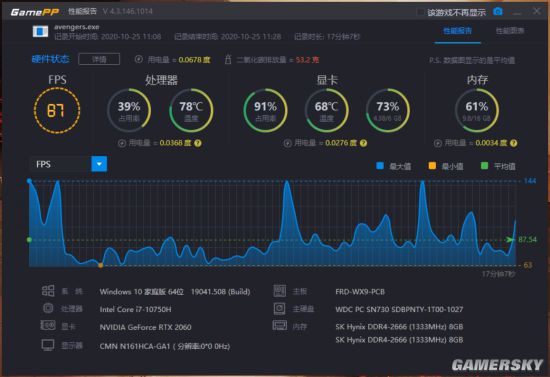Click the GPU temperature gauge showing 68℃
The height and width of the screenshot is (377, 550).
327,110
